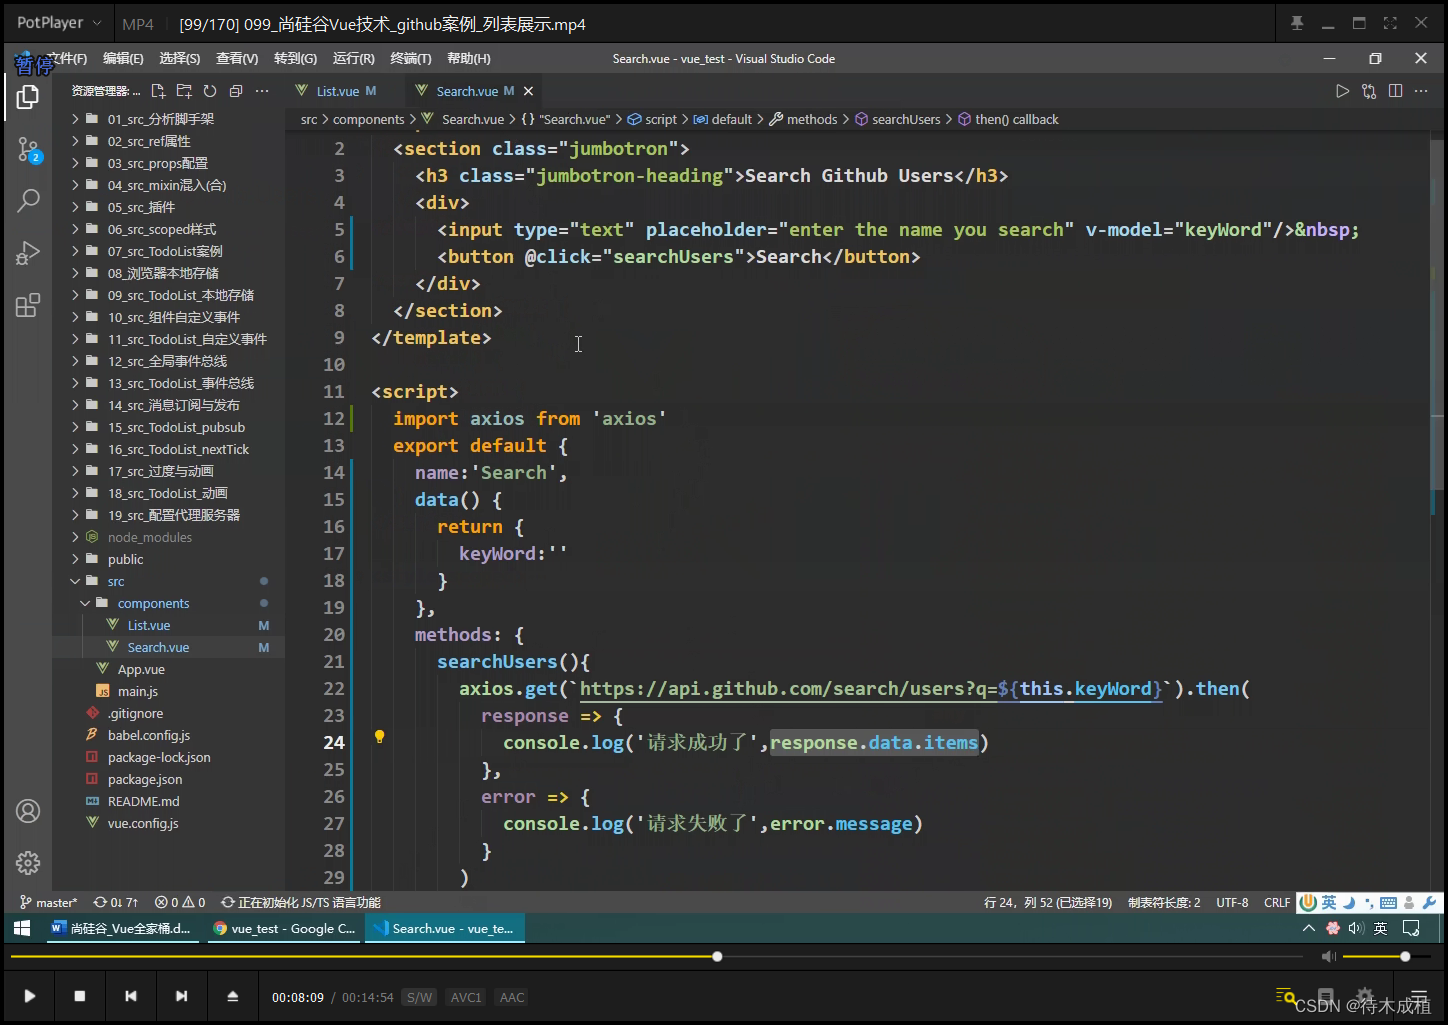Open the 选择(S) menu
Screen dimensions: 1448x1025
tap(180, 59)
